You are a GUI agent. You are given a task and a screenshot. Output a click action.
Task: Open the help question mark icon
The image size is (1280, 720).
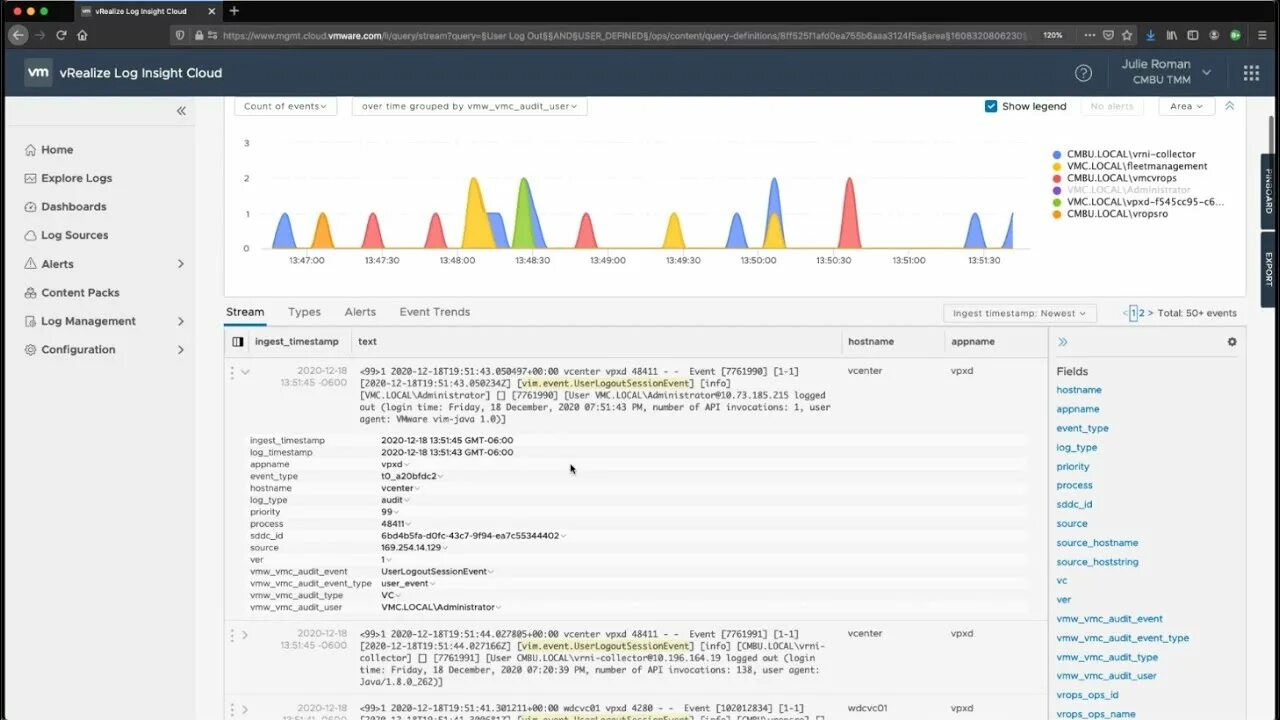pos(1083,73)
